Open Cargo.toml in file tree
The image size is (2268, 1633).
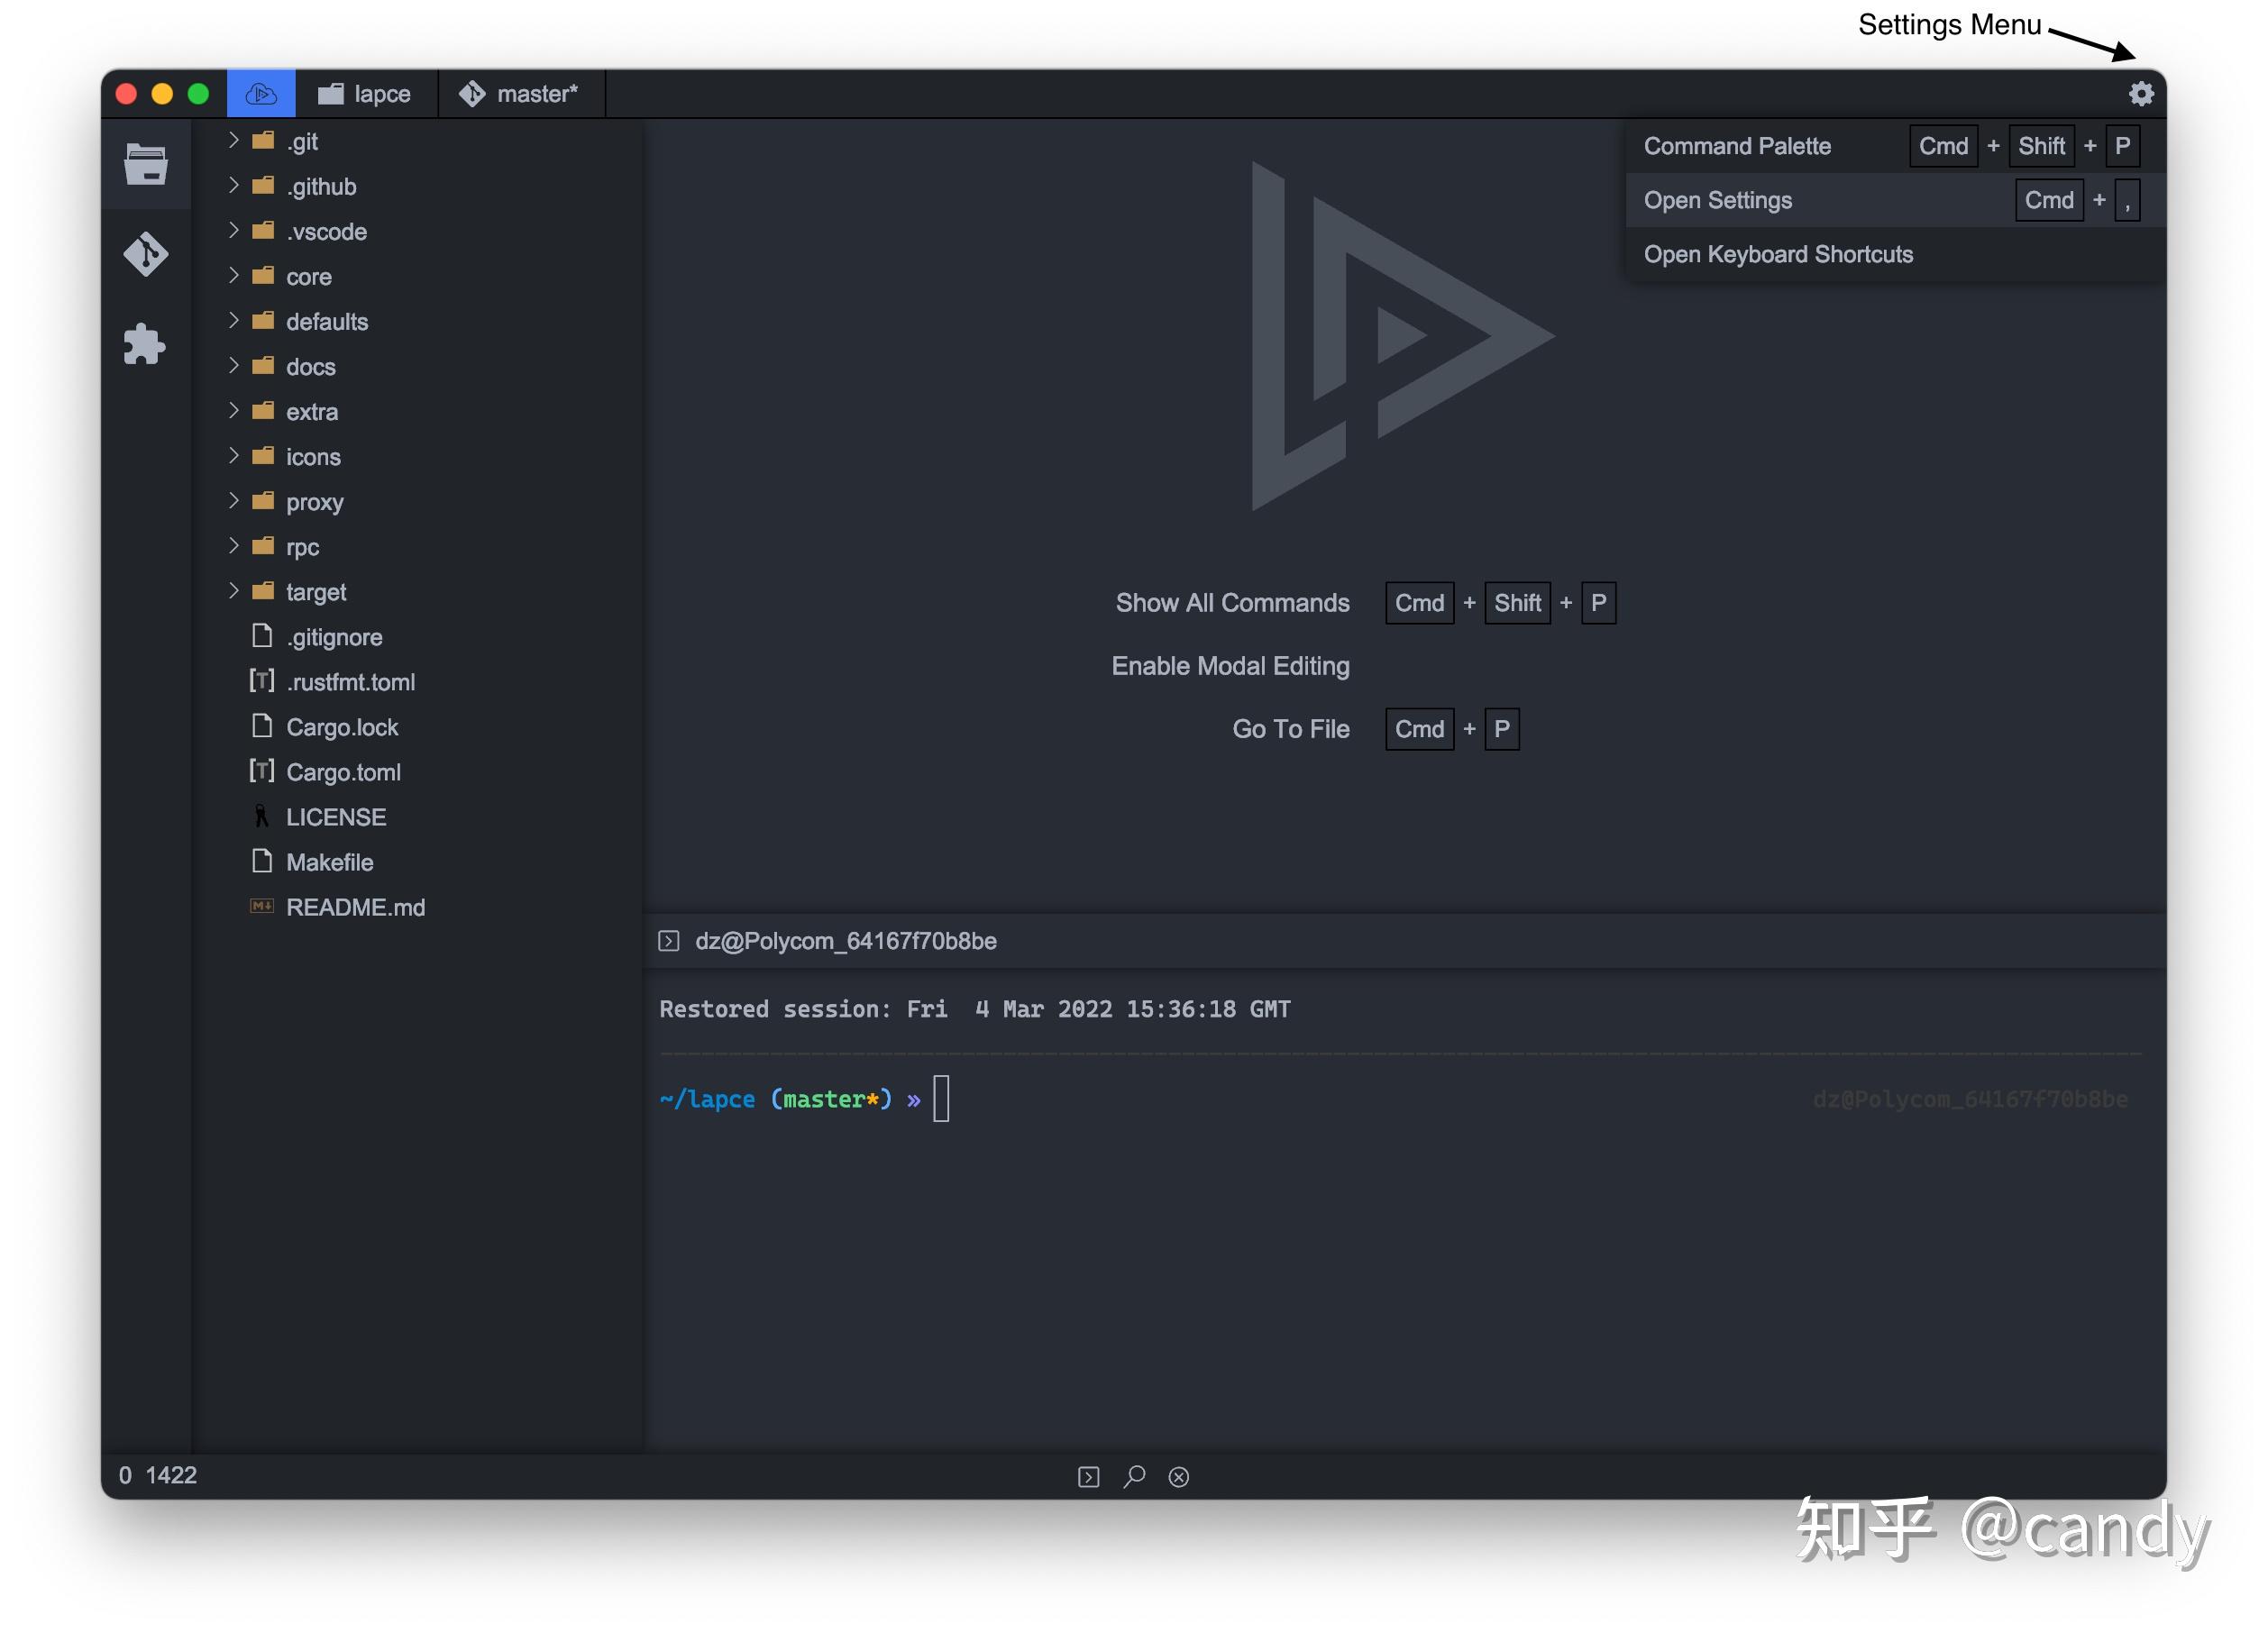(343, 772)
